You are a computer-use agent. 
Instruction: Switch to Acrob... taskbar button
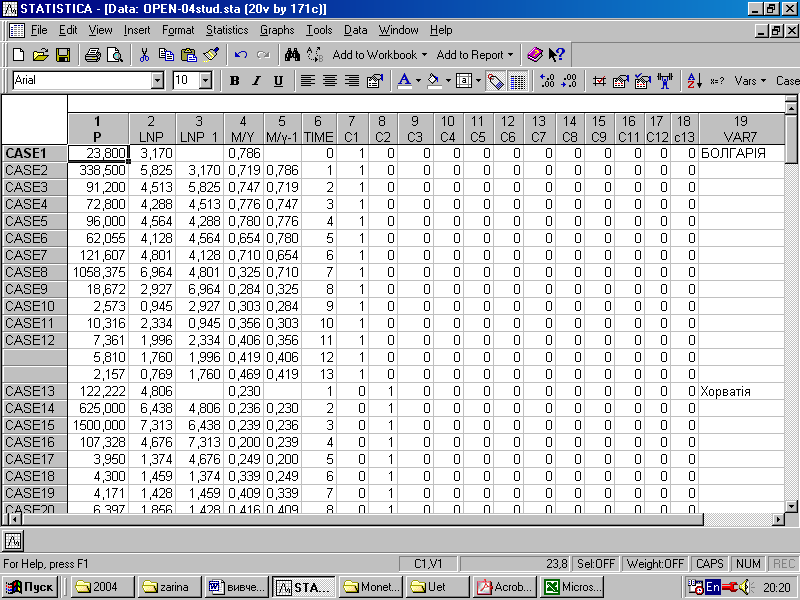click(x=505, y=587)
